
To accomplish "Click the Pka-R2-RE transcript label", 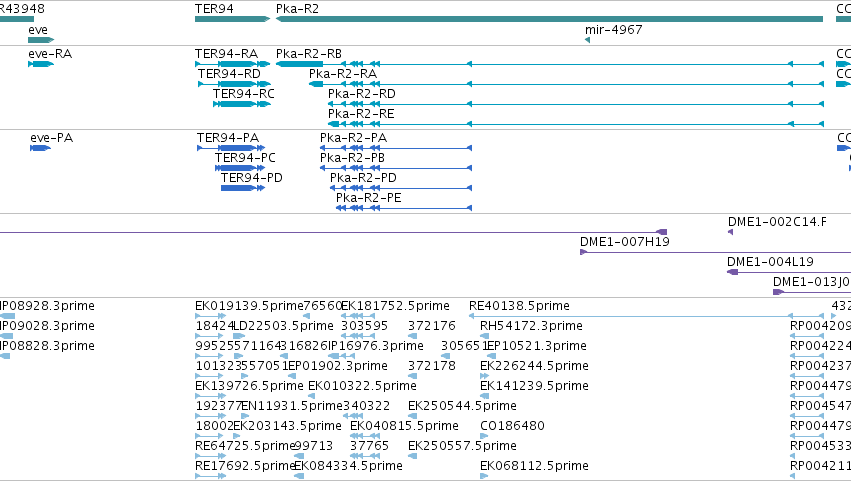I will (x=361, y=114).
